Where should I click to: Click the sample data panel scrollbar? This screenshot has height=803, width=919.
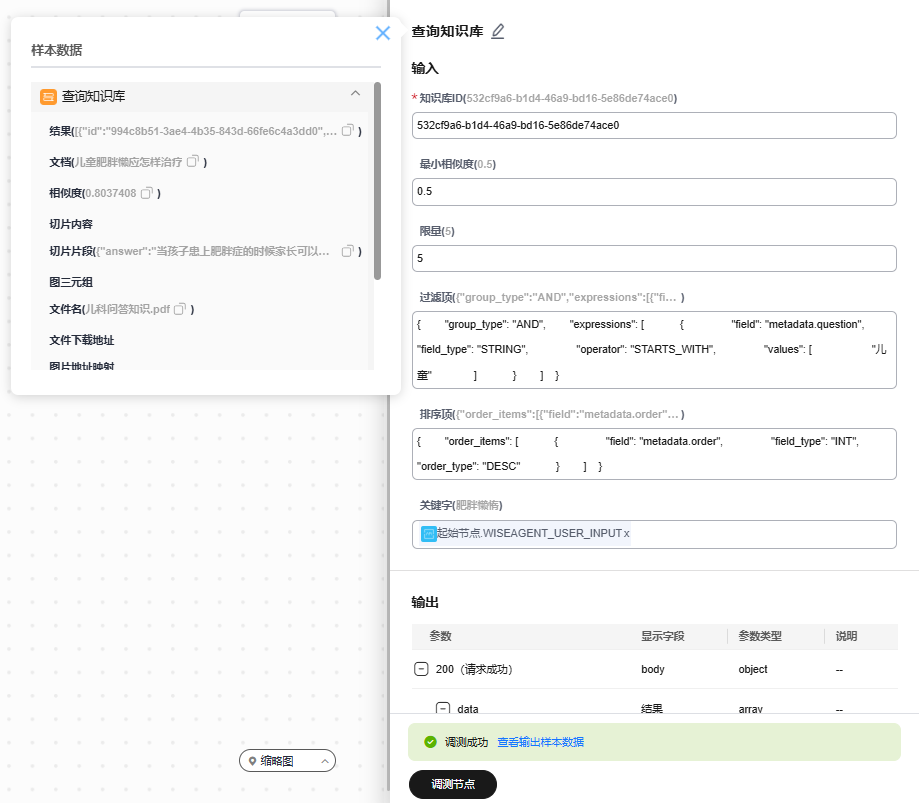click(377, 180)
